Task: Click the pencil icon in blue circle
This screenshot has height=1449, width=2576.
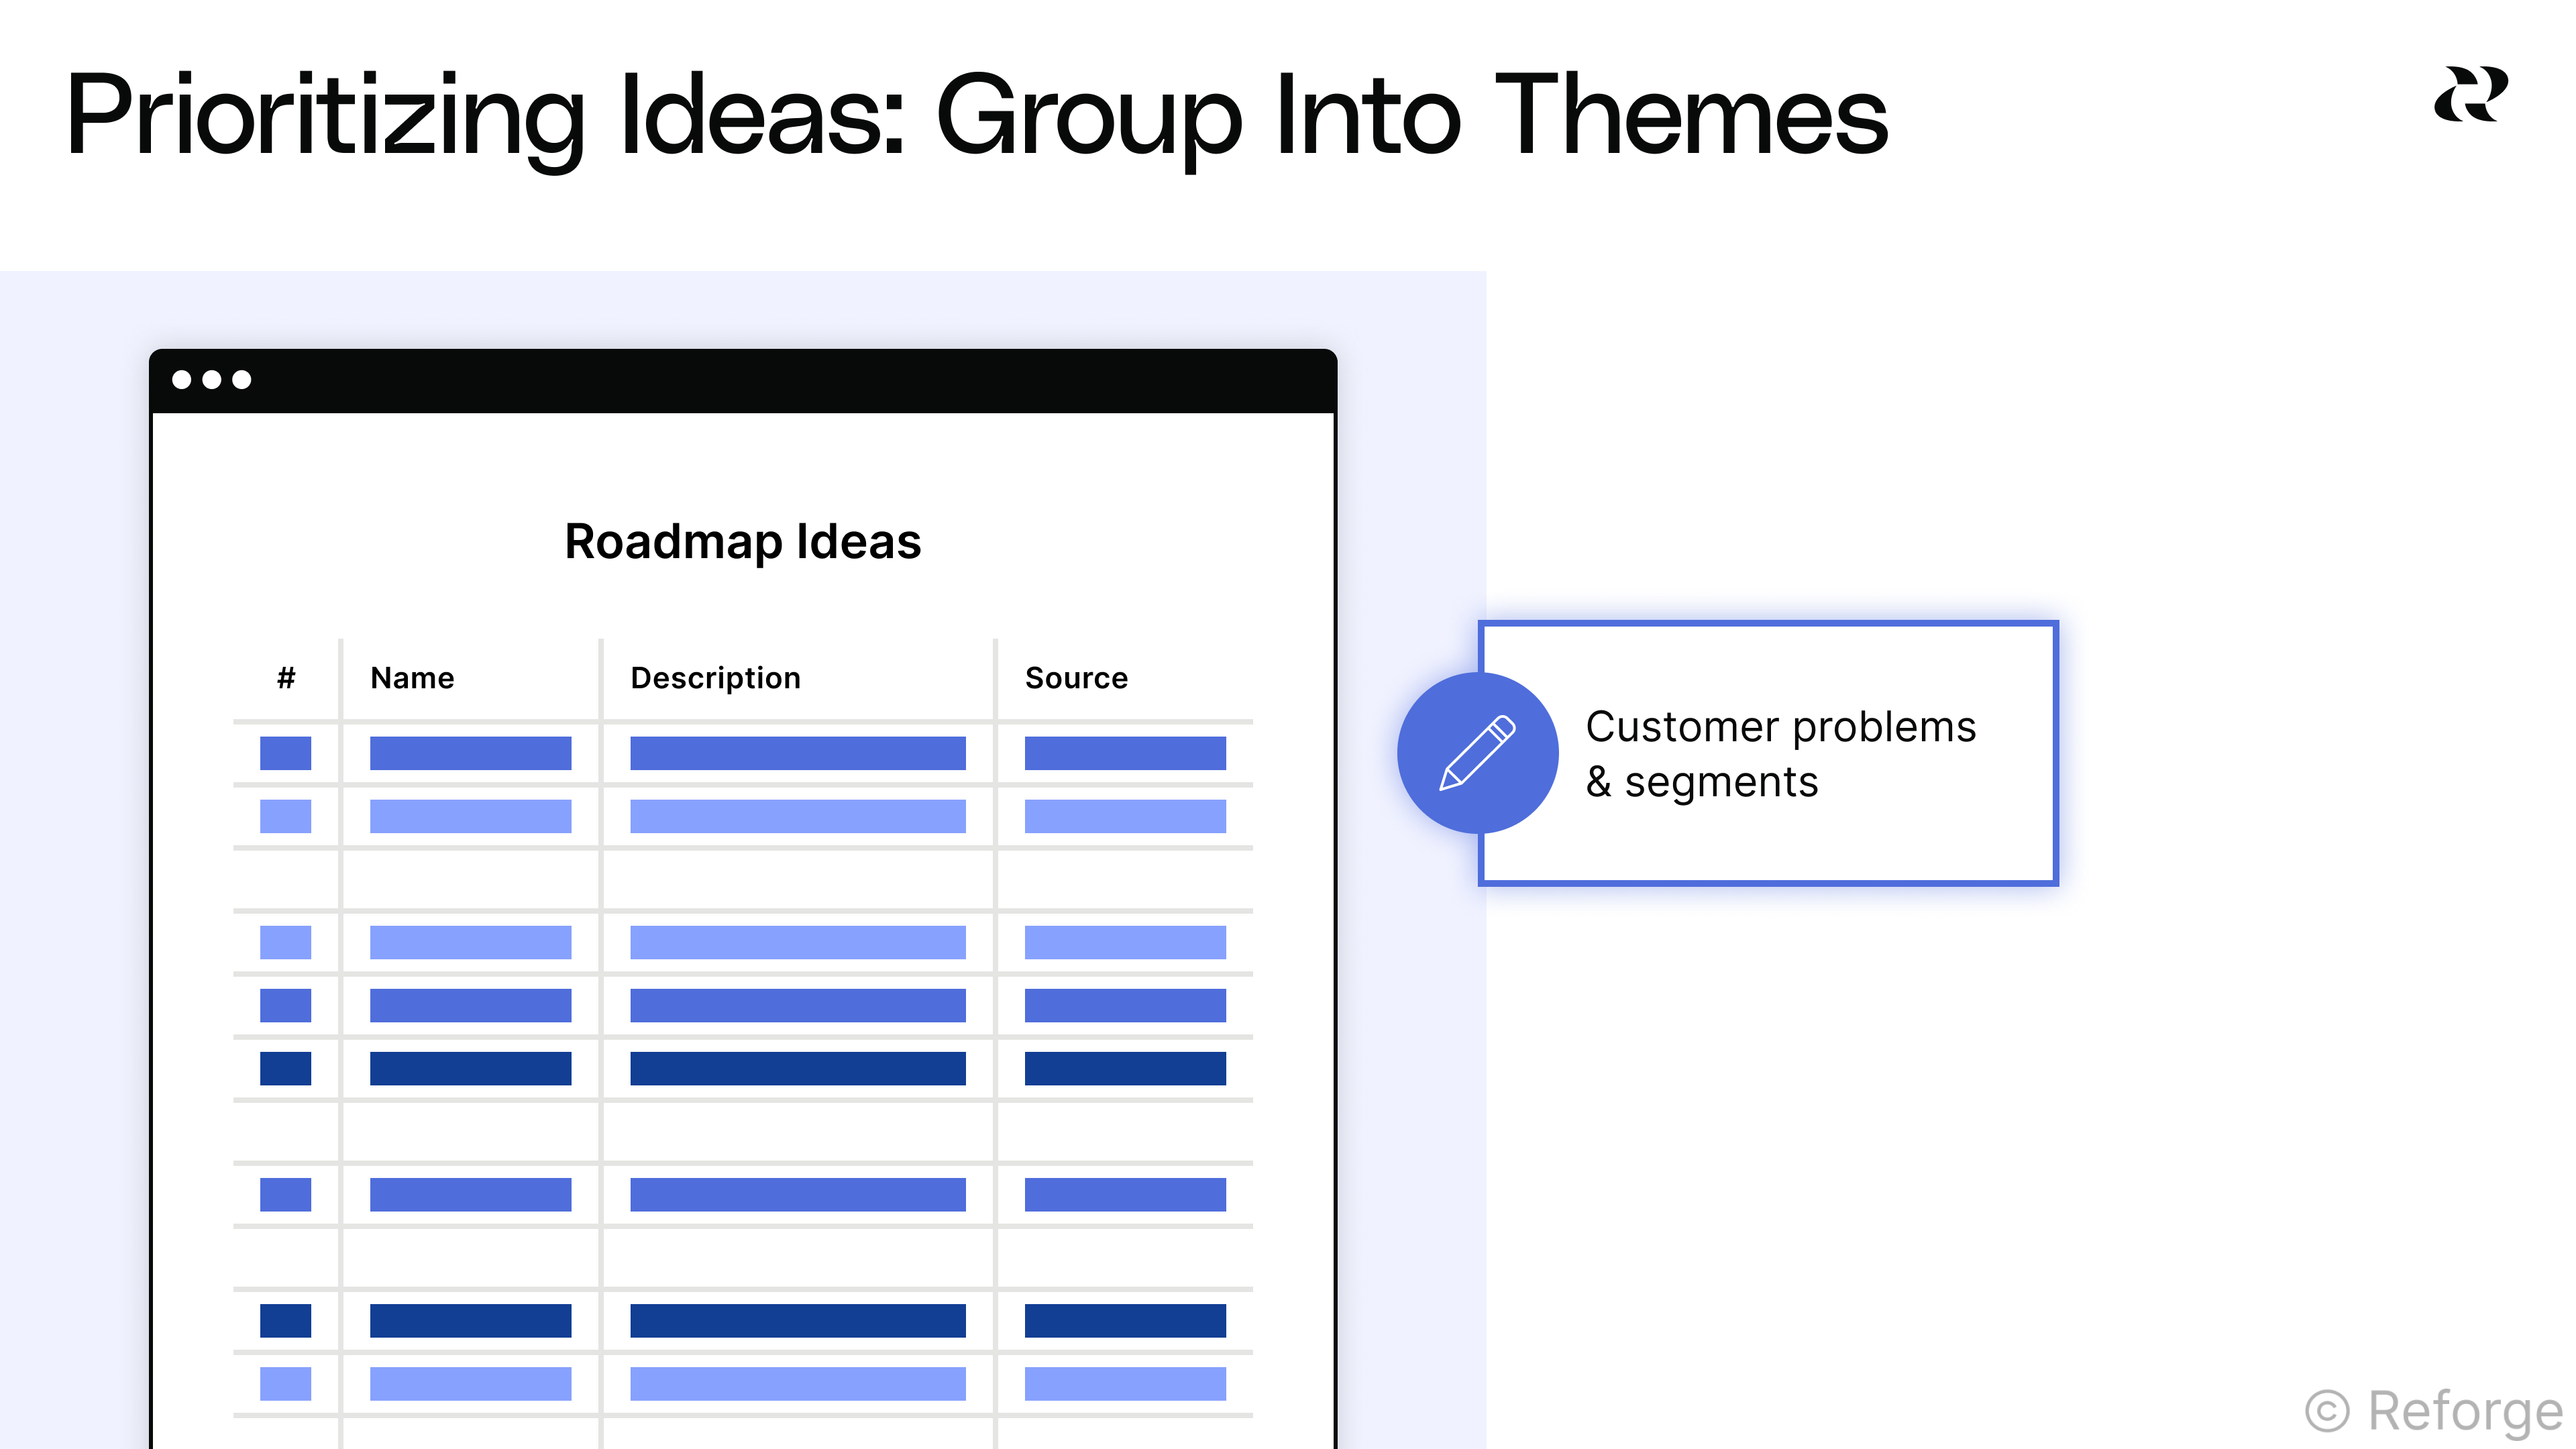Action: coord(1477,753)
